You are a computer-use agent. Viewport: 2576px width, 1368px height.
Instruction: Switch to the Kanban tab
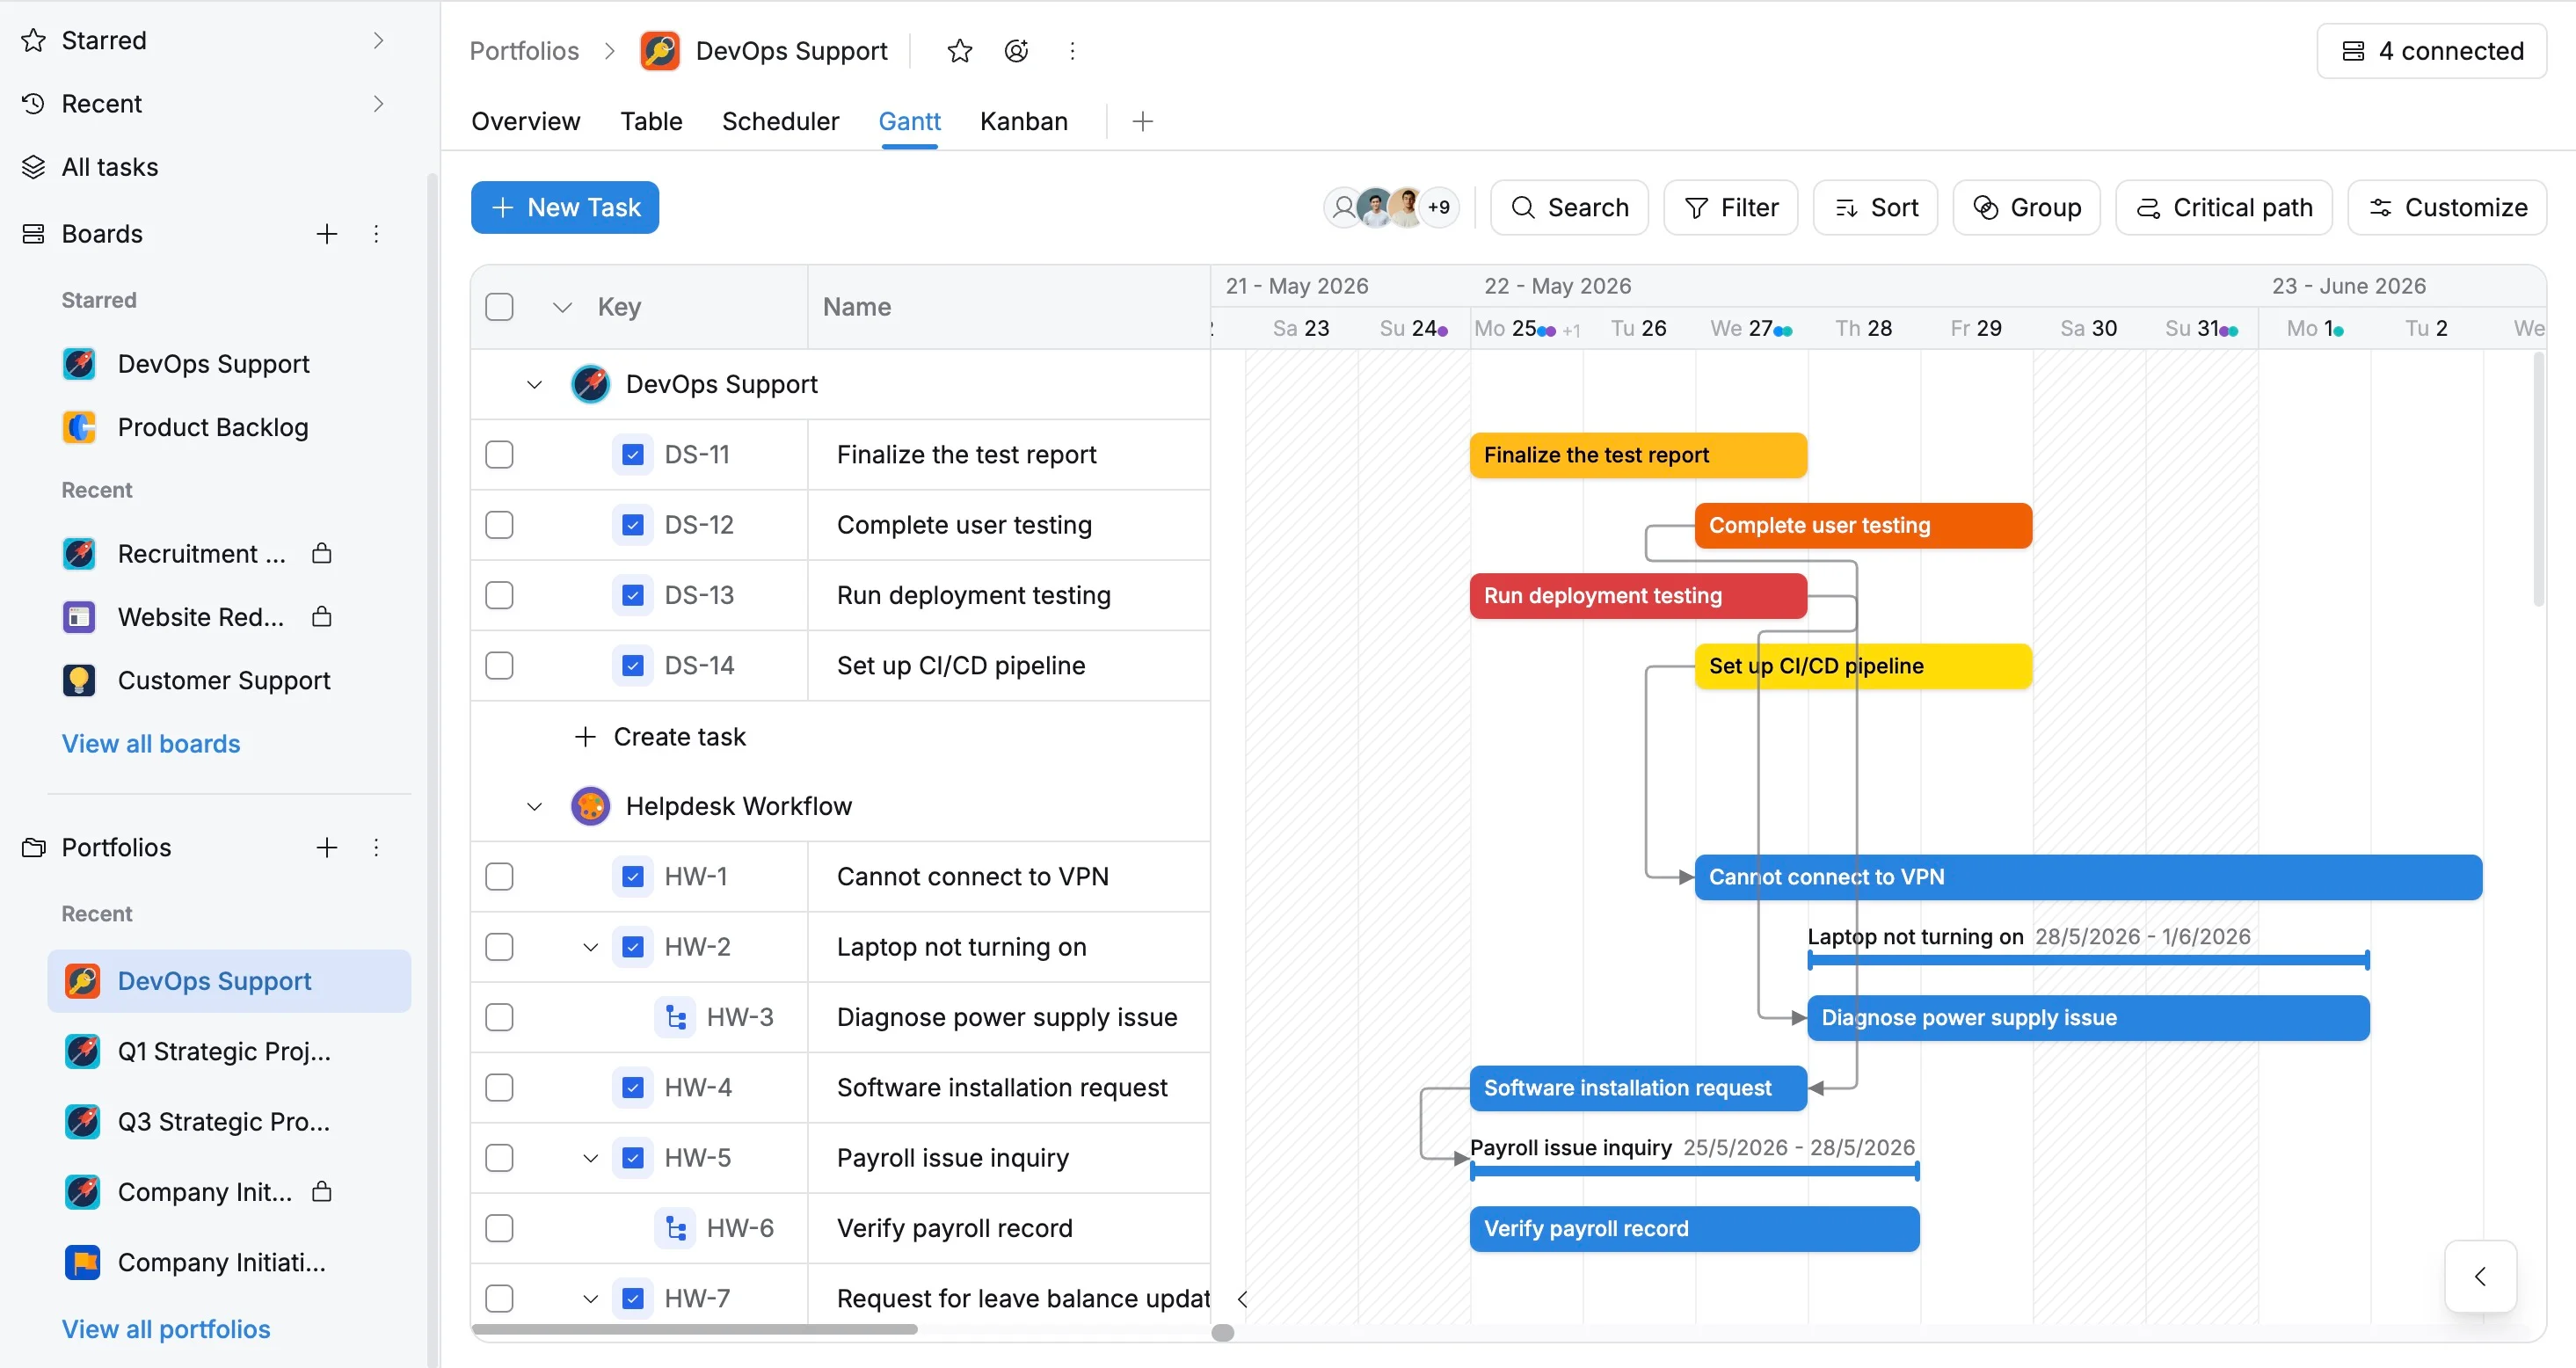[1023, 121]
